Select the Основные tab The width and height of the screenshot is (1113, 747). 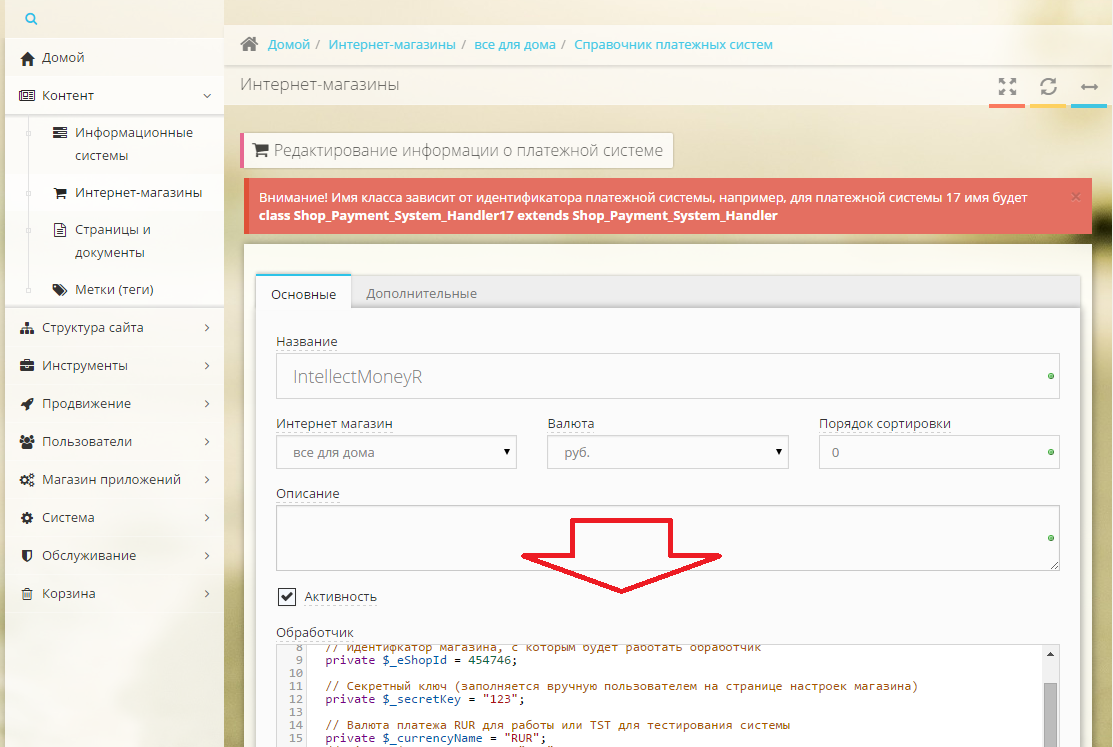pyautogui.click(x=304, y=294)
